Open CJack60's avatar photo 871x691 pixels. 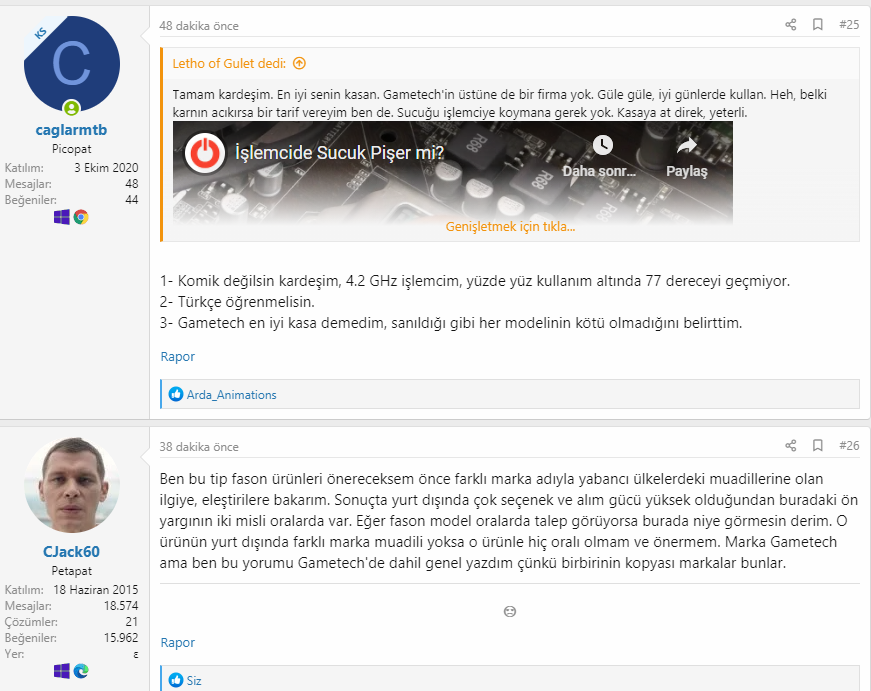pos(72,485)
